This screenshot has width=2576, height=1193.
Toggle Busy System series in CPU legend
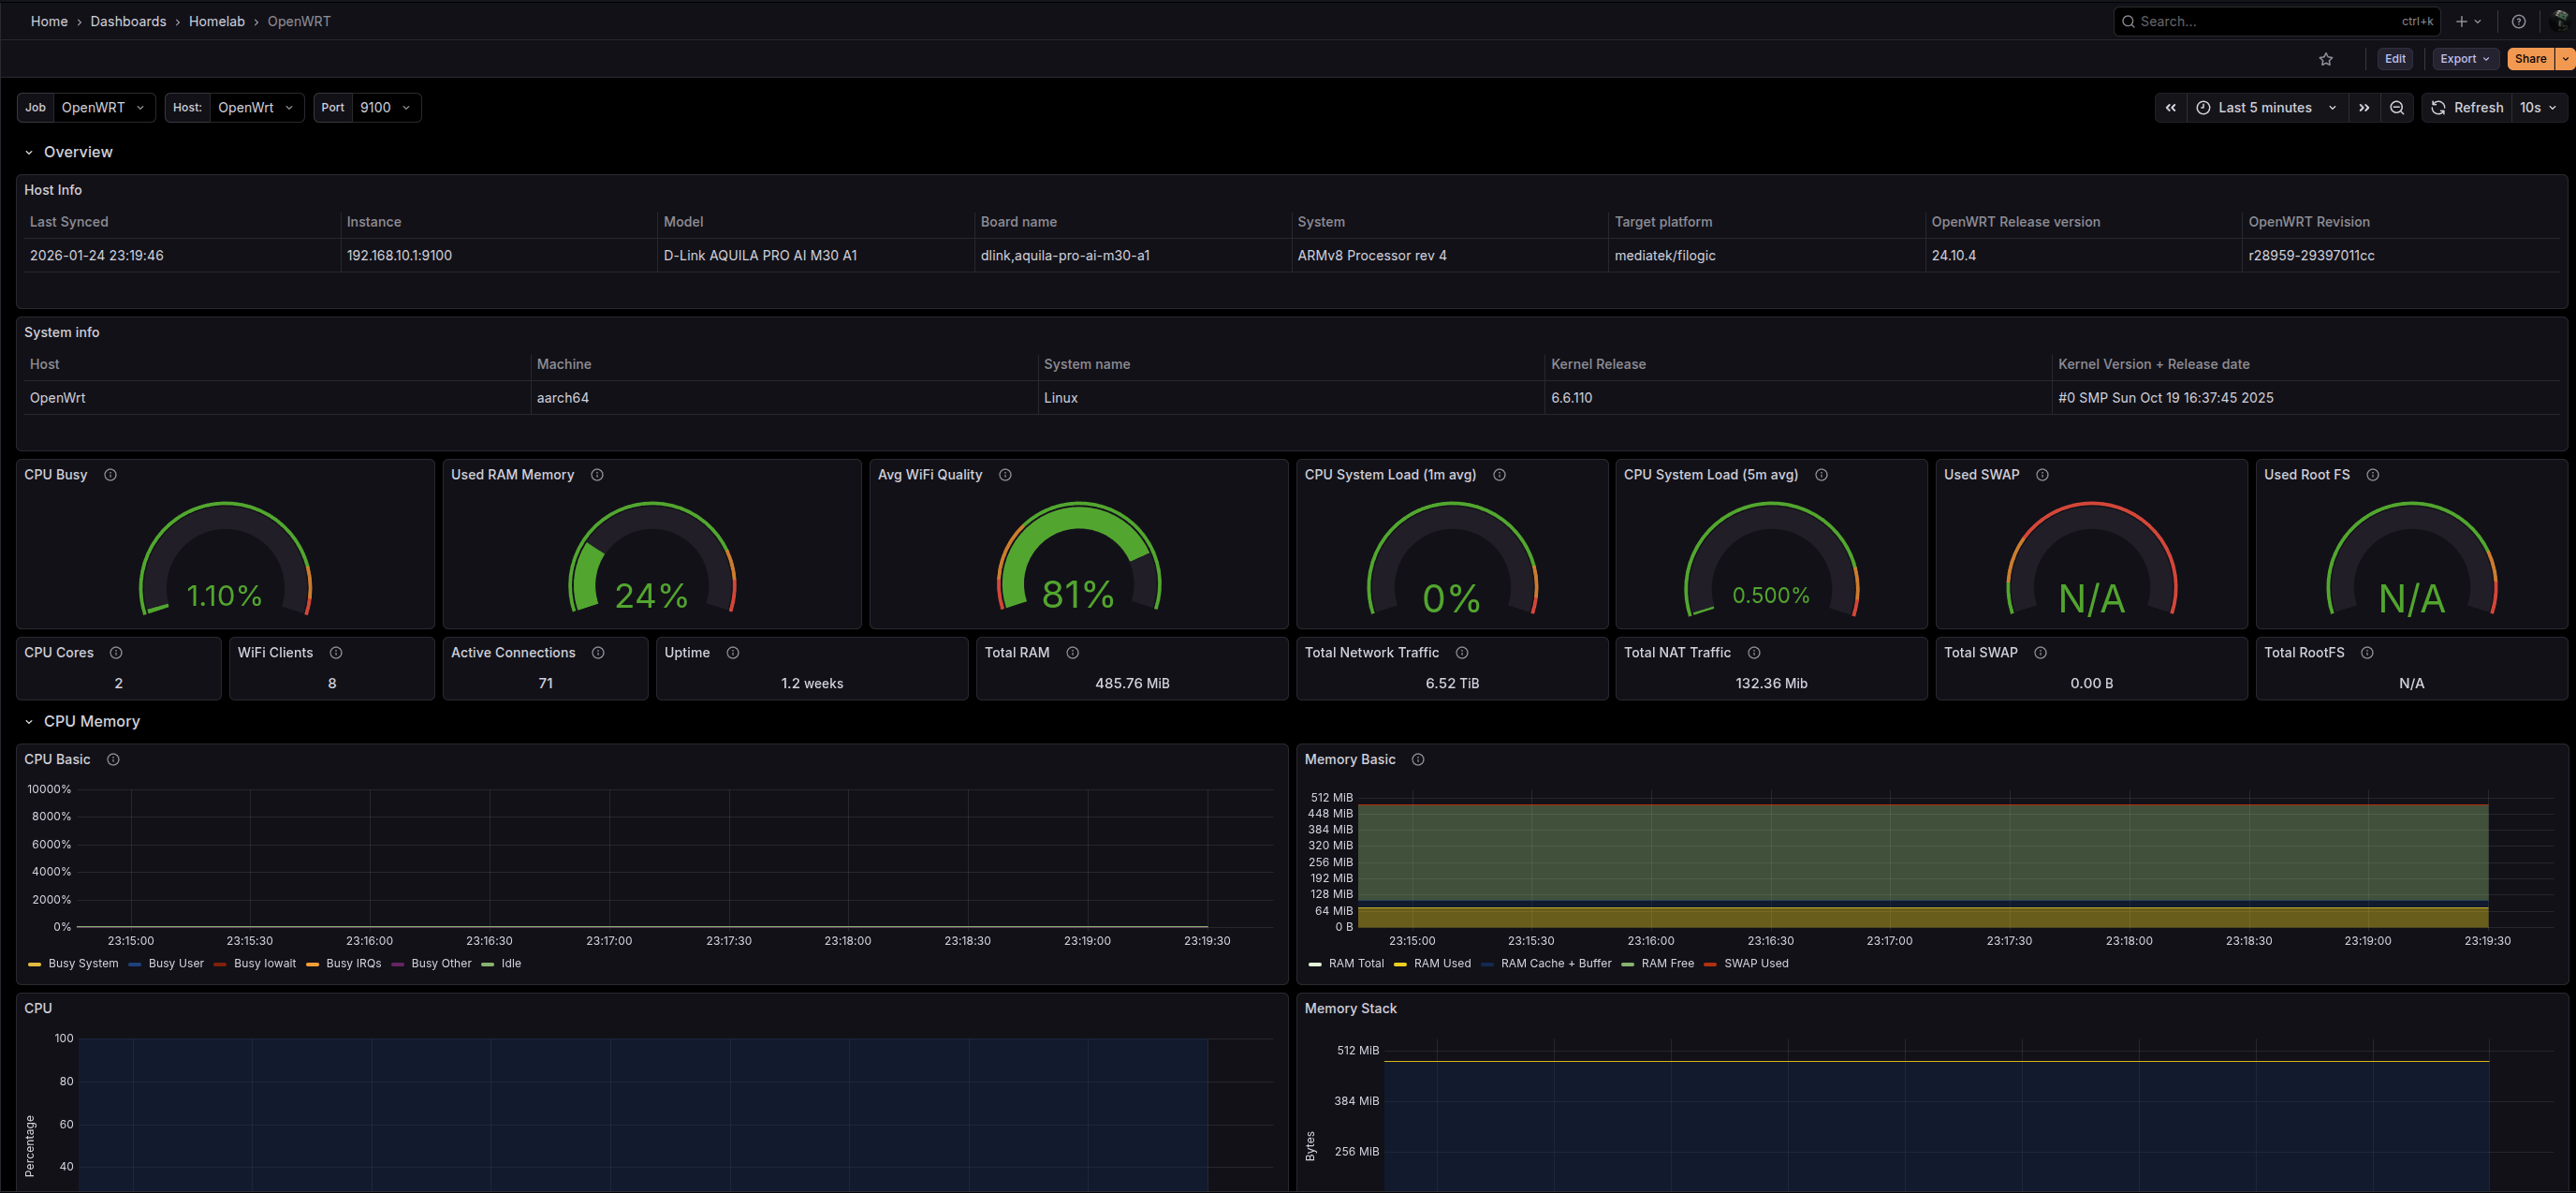pyautogui.click(x=82, y=964)
